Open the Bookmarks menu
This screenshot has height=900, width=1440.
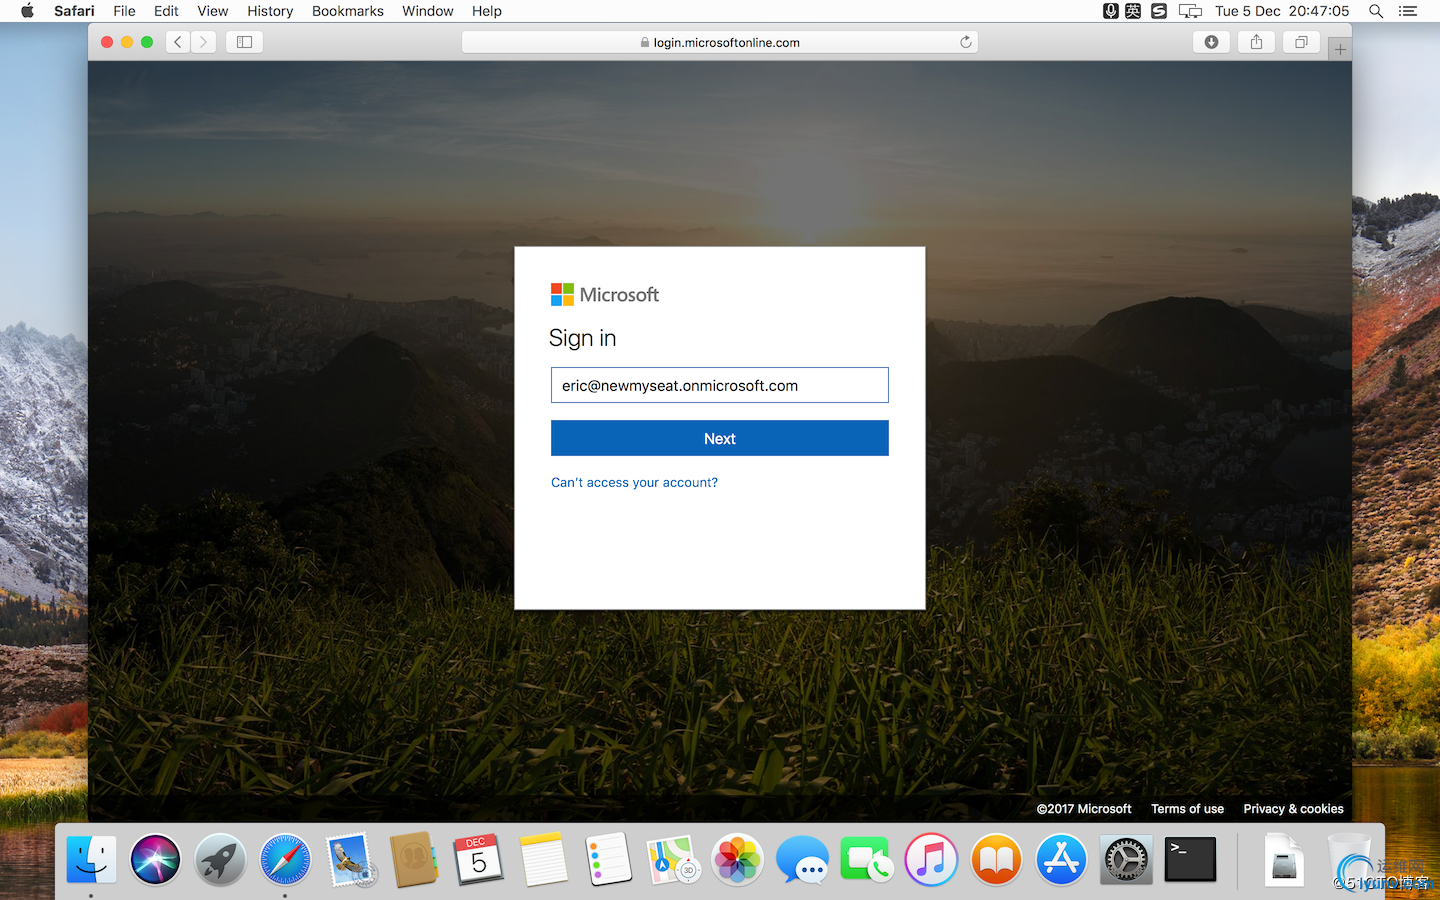tap(347, 11)
